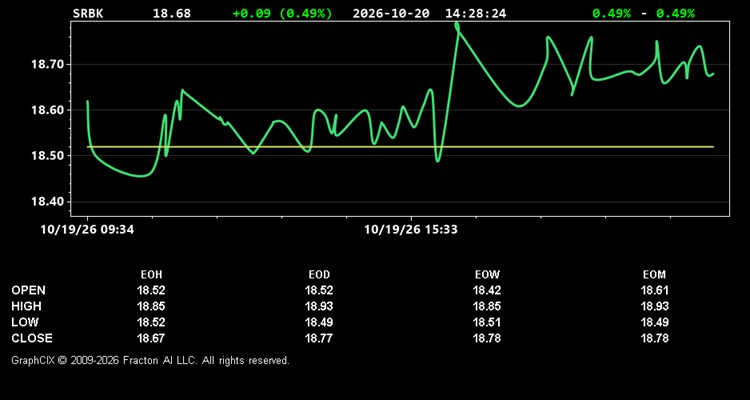750x400 pixels.
Task: Select the EOW column header
Action: tap(487, 275)
